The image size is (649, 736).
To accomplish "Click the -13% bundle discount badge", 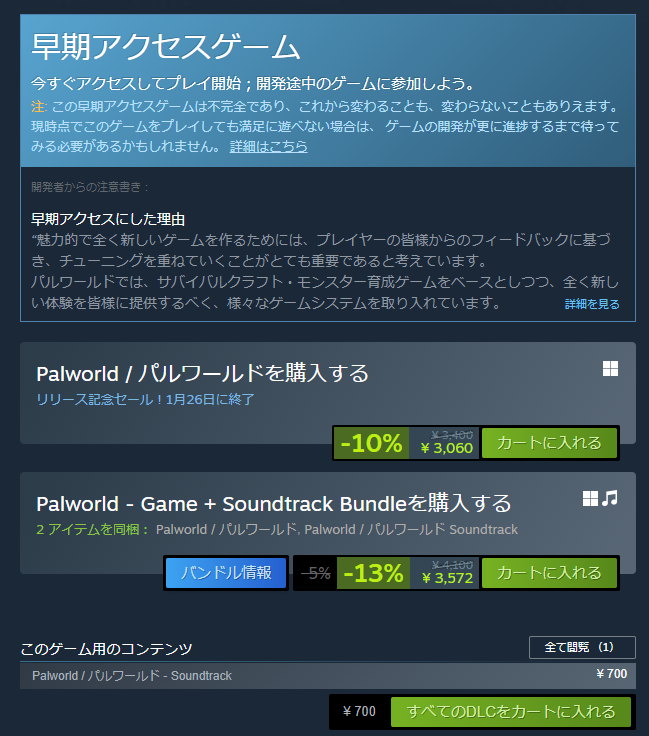I will (x=373, y=573).
